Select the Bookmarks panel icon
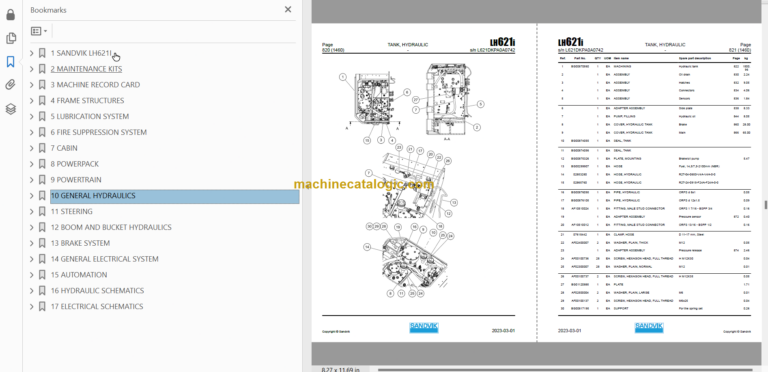The height and width of the screenshot is (372, 768). pyautogui.click(x=10, y=62)
